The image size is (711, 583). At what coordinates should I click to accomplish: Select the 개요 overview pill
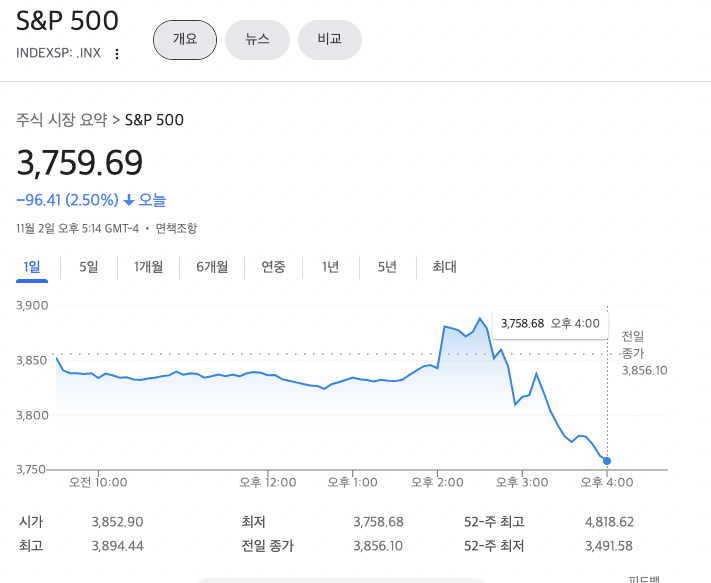pos(185,40)
